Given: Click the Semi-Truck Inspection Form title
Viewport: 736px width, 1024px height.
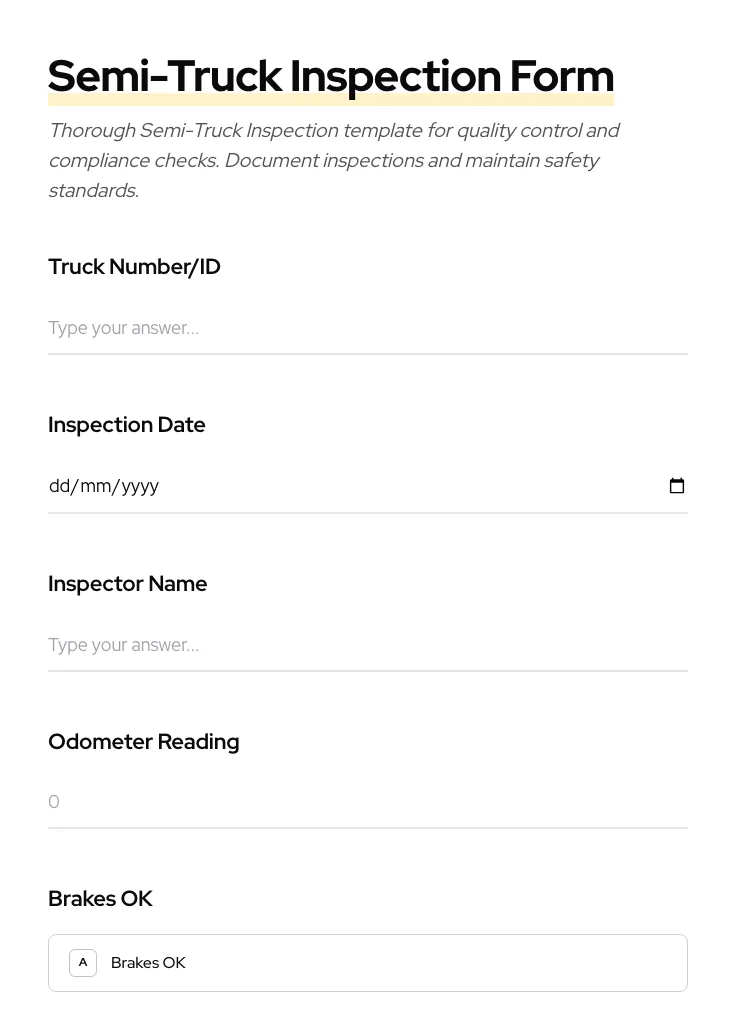Looking at the screenshot, I should tap(331, 75).
